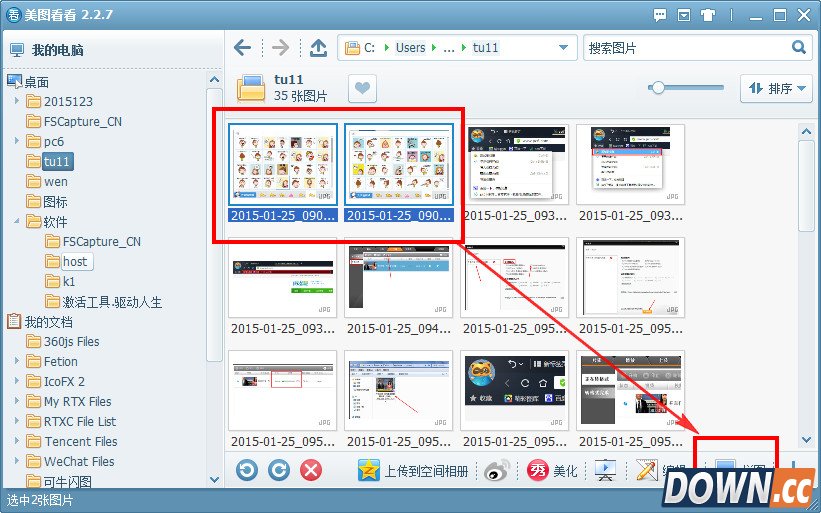This screenshot has height=513, width=821.
Task: Click the rotate left (counterclockwise) icon
Action: tap(247, 470)
